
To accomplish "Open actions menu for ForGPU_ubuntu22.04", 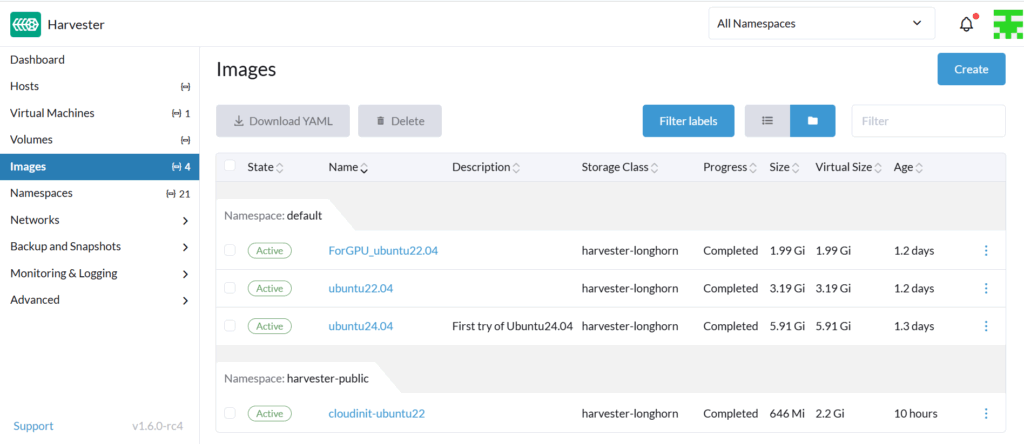I will click(x=986, y=251).
